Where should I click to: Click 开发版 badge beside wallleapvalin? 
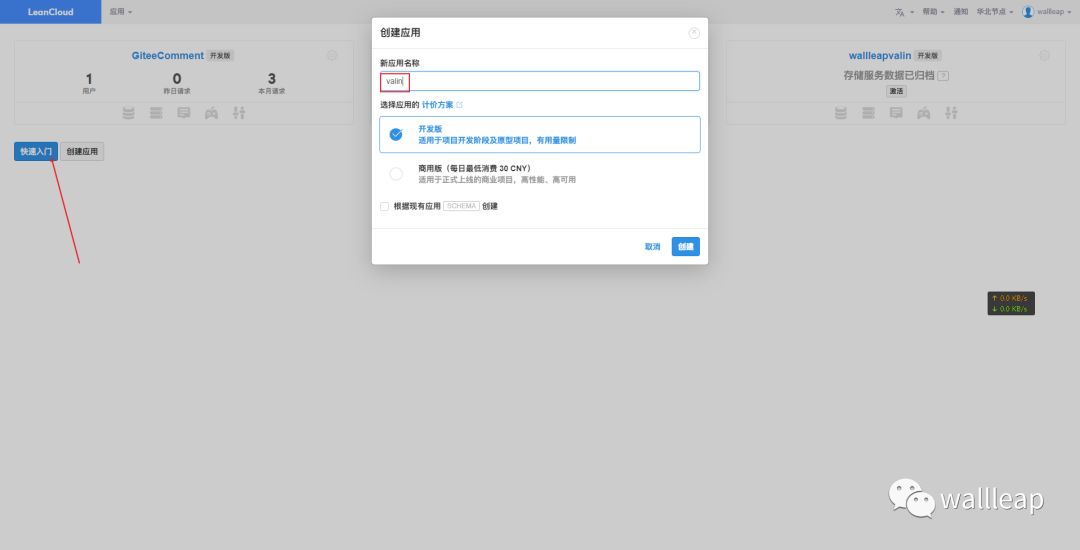(928, 56)
